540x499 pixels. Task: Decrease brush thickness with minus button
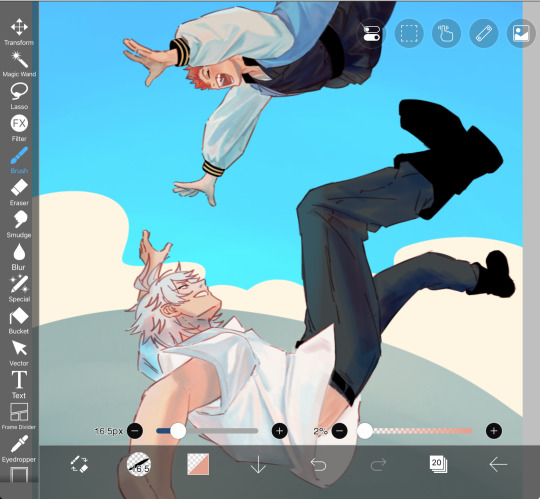(x=135, y=431)
